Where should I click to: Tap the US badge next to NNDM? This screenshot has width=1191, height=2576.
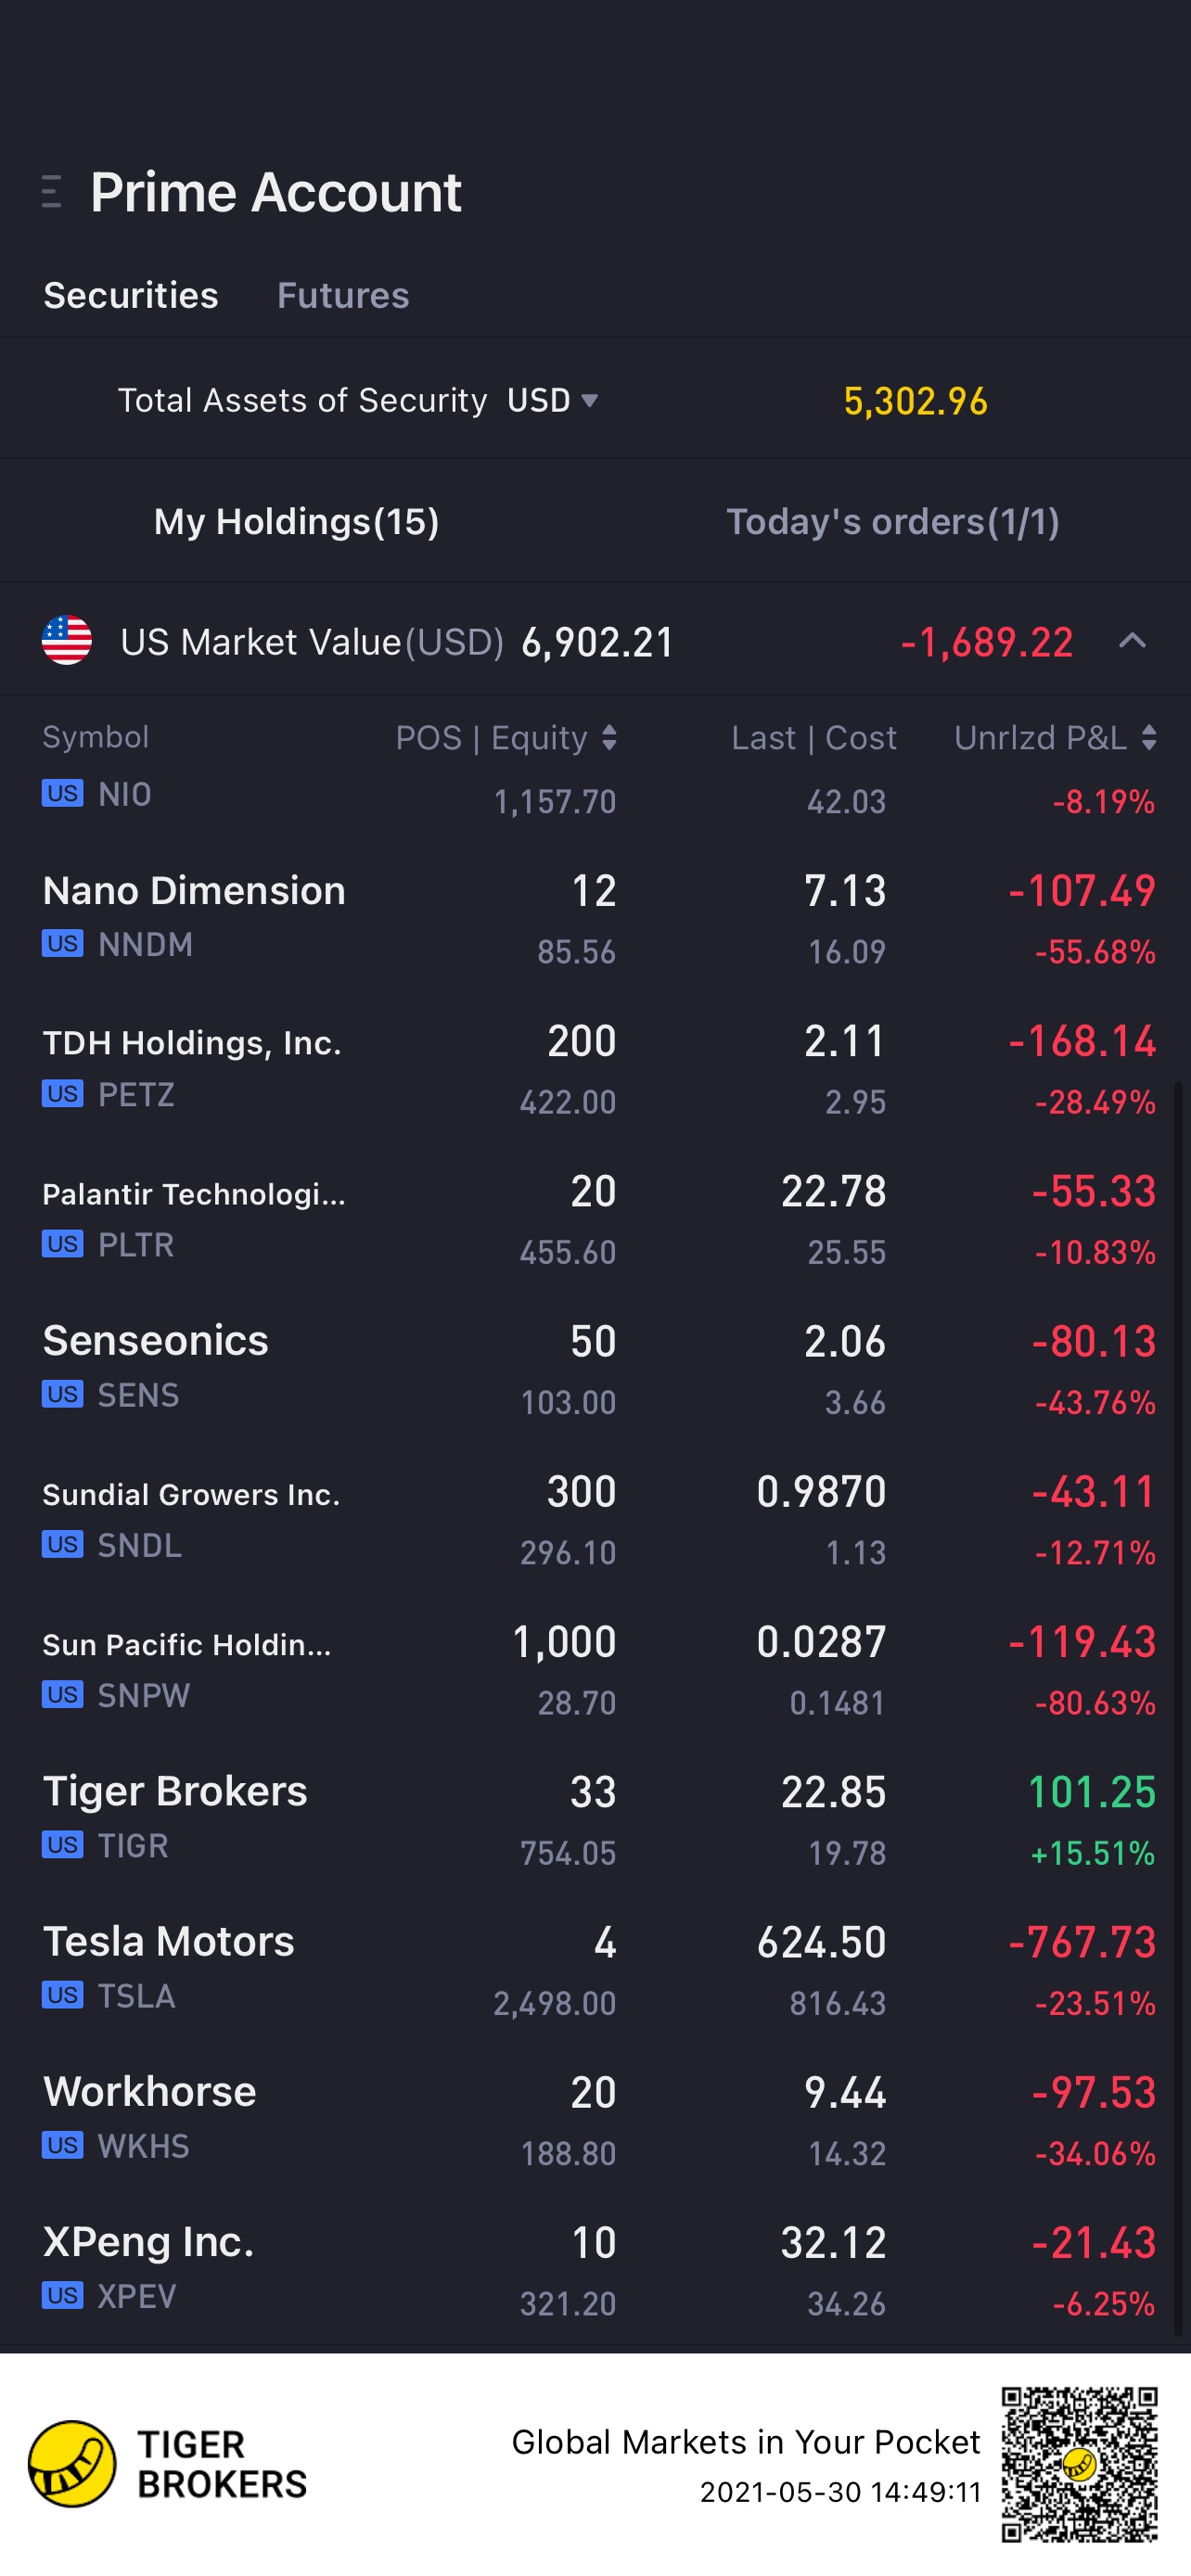point(62,943)
